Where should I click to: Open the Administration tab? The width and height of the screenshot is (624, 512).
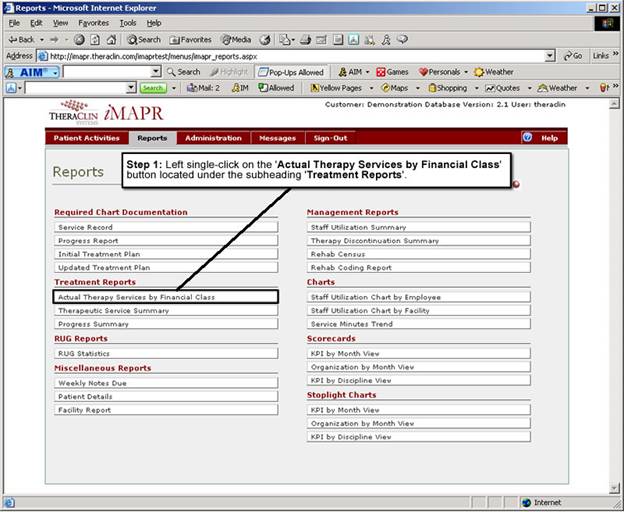click(x=213, y=138)
